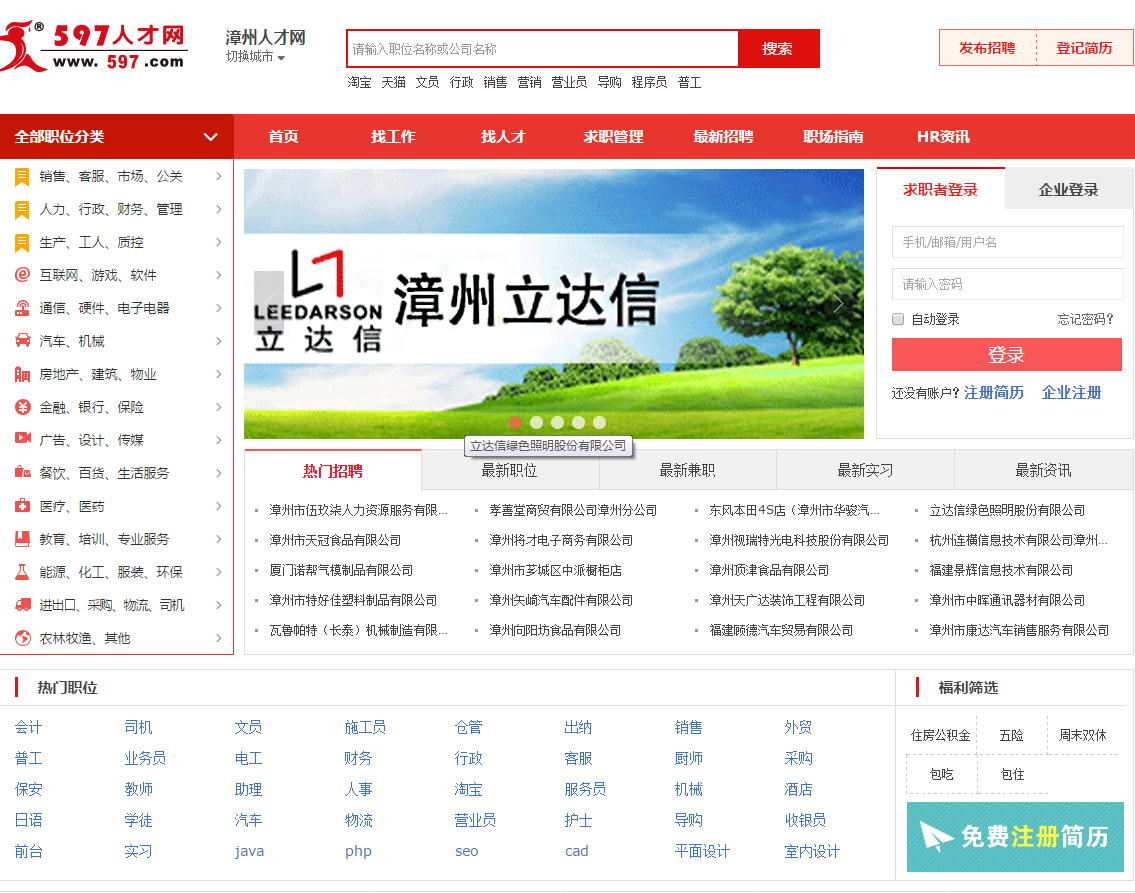Open 找人才 in navigation bar
Image resolution: width=1135 pixels, height=893 pixels.
coord(503,136)
